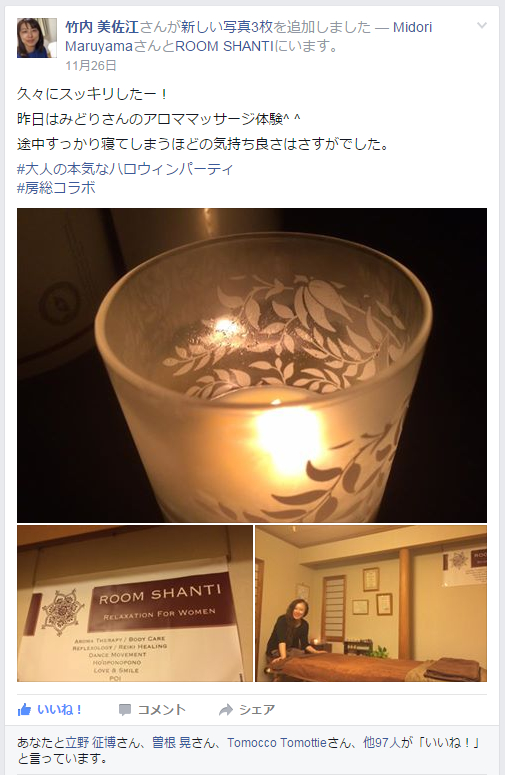Toggle the いいね！ like button
Viewport: 505px width, 775px height.
50,710
